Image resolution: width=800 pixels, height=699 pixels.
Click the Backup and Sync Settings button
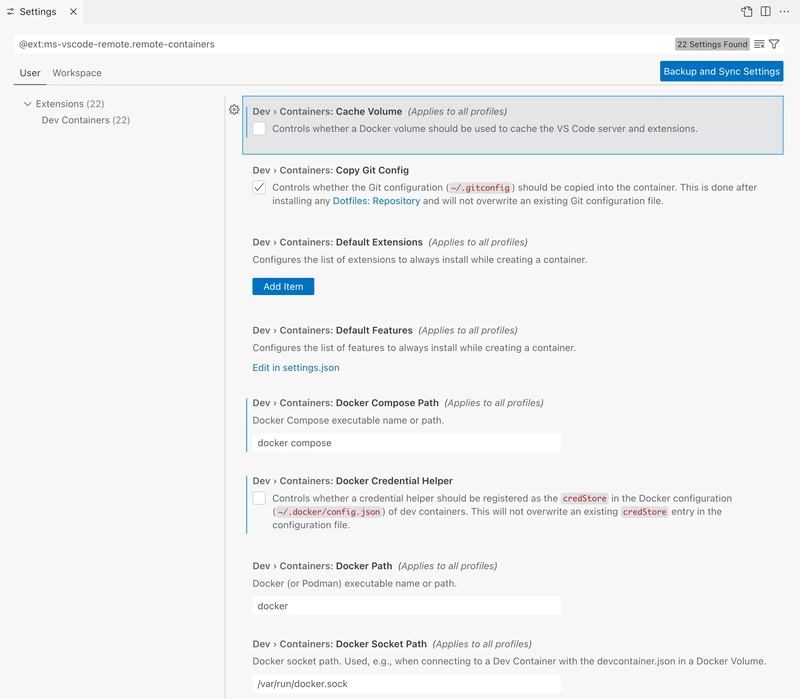tap(721, 72)
